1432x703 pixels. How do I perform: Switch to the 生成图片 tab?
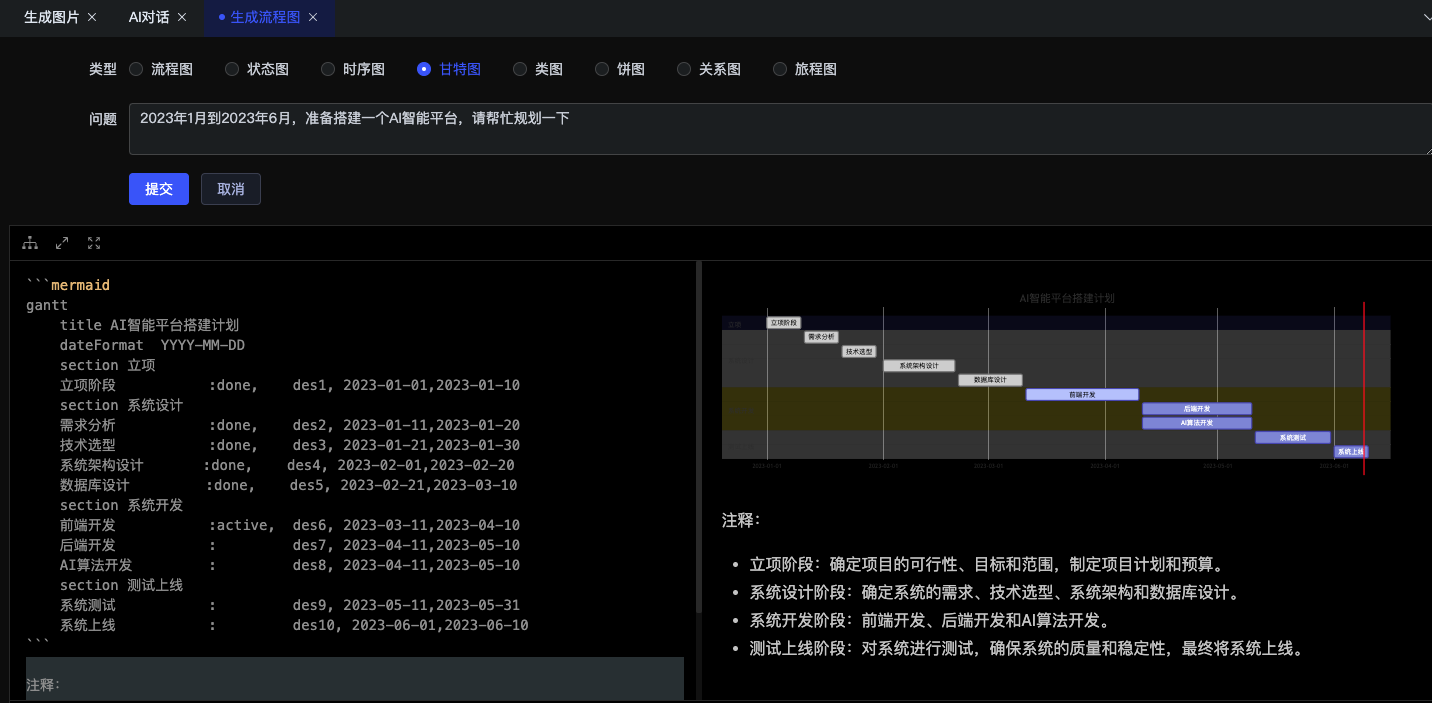click(x=51, y=17)
